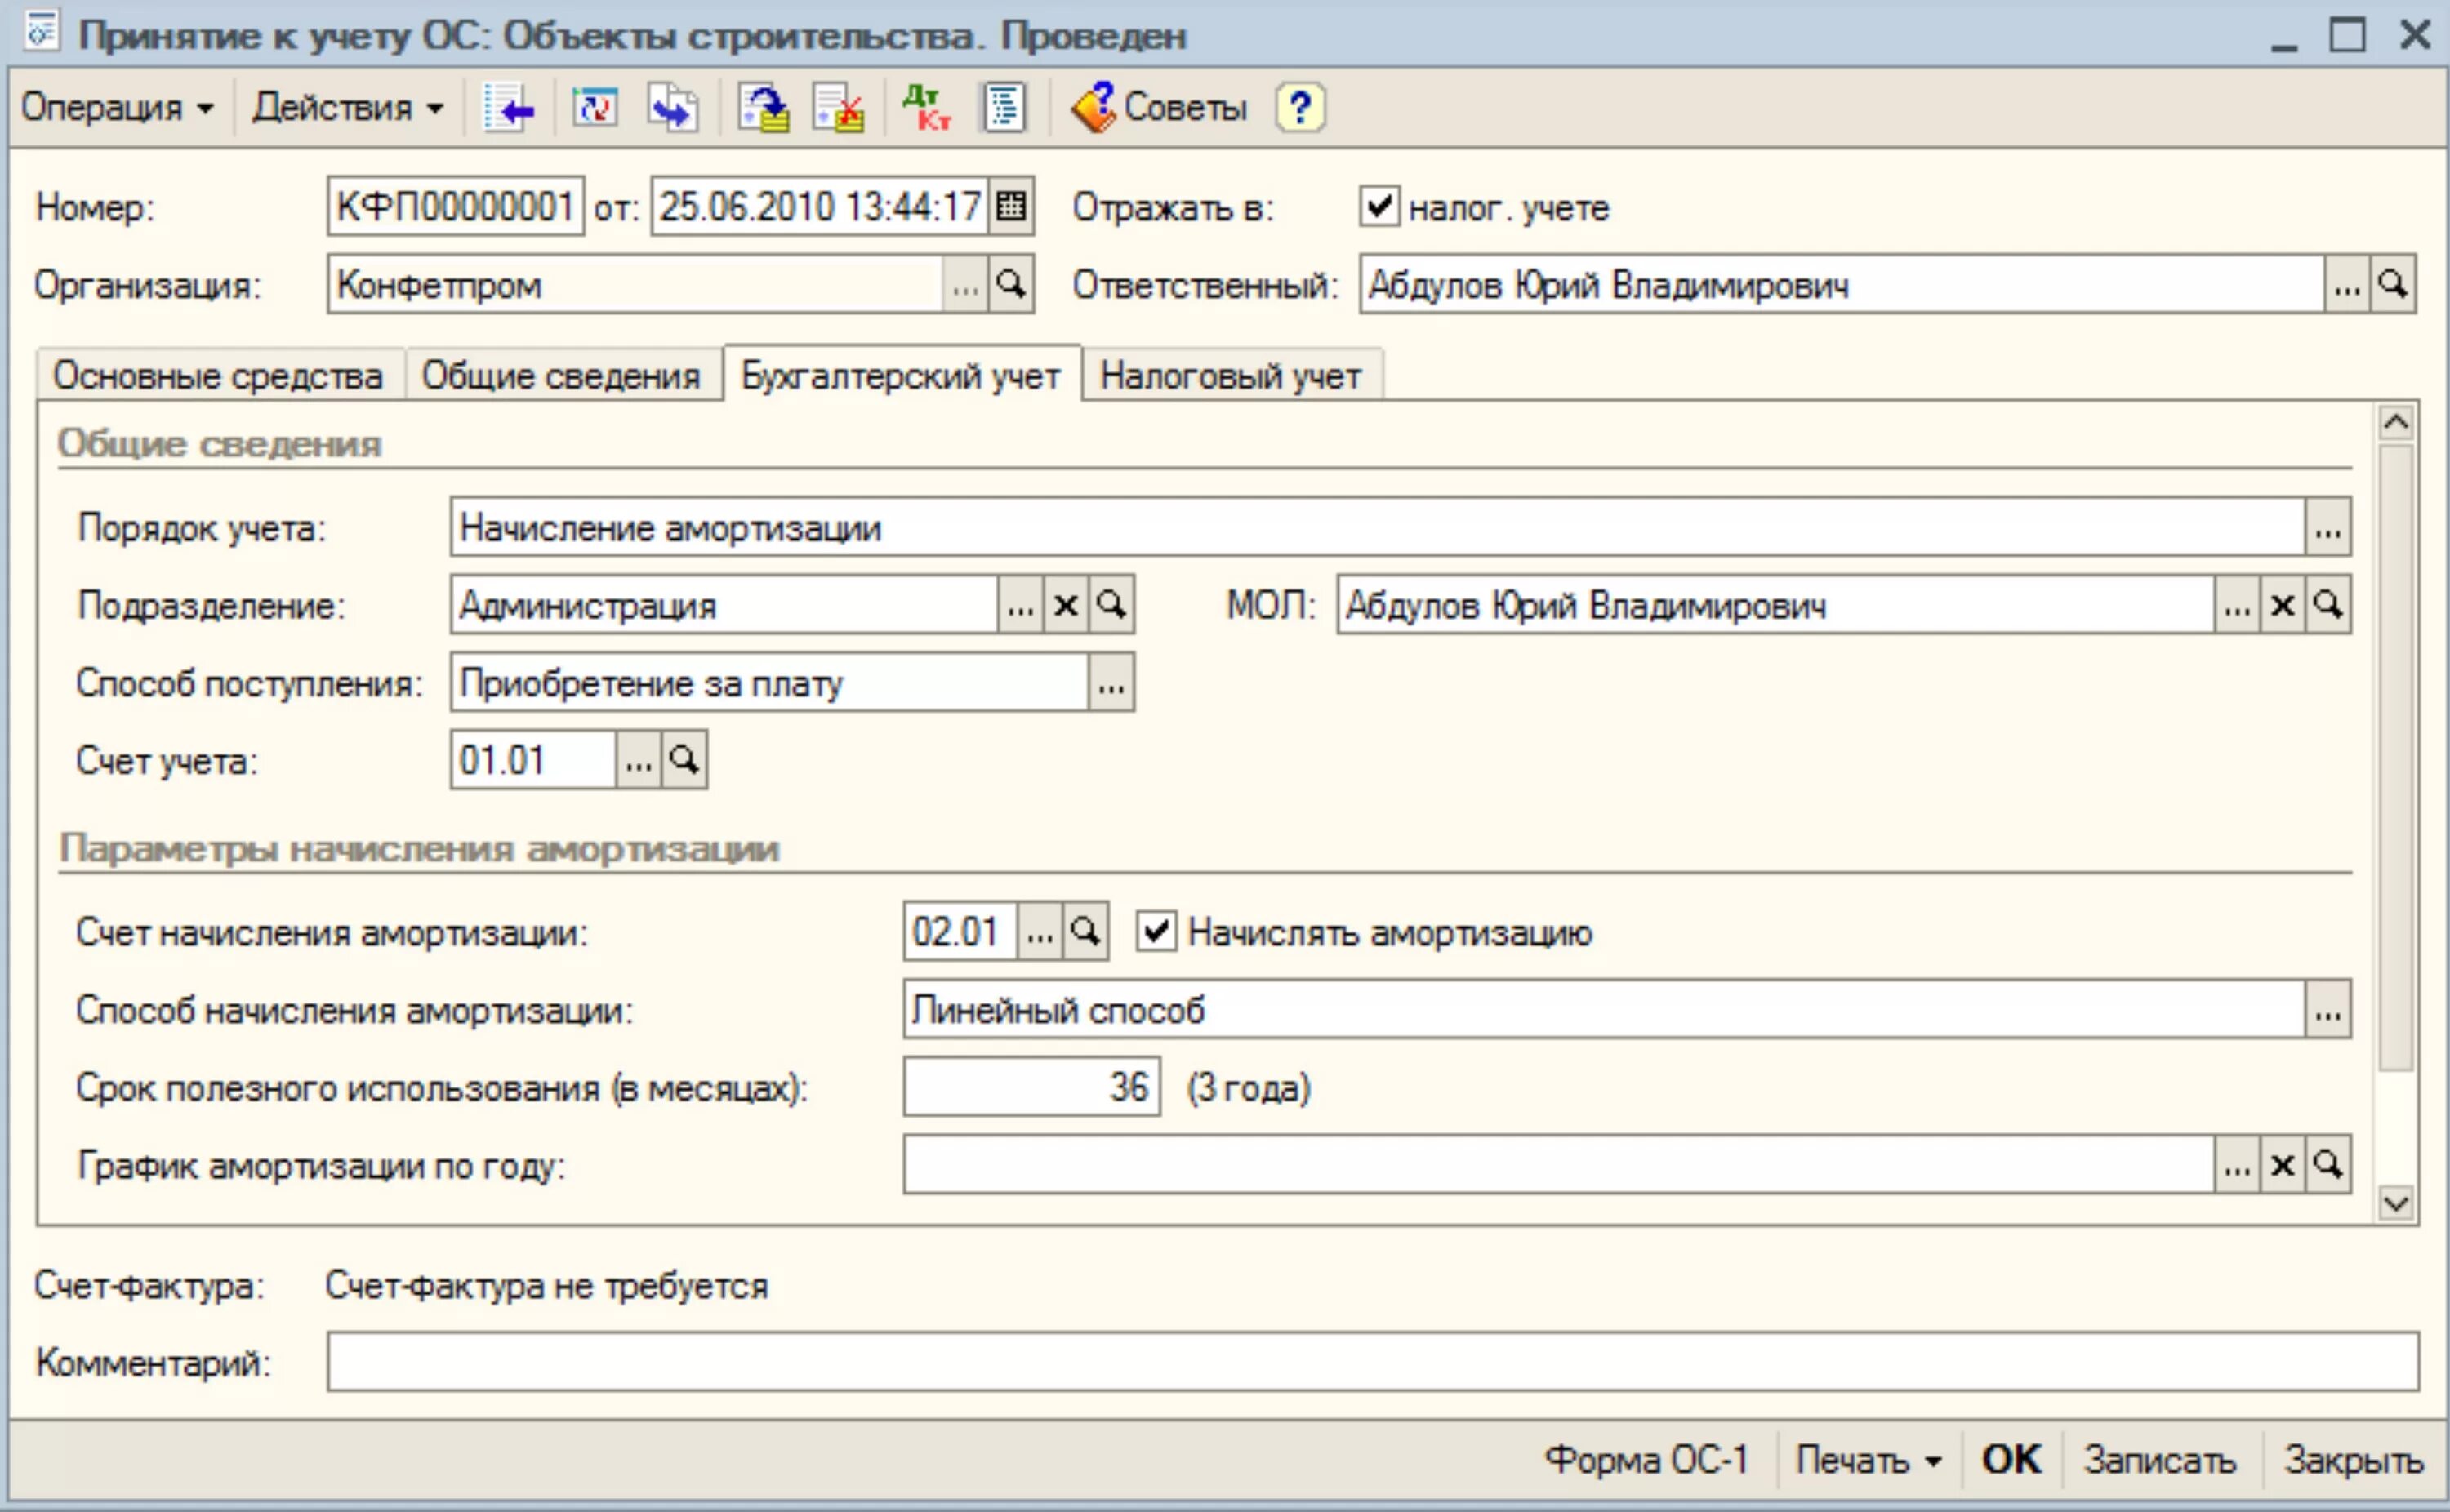Click into the Комментарий text field

(1370, 1362)
